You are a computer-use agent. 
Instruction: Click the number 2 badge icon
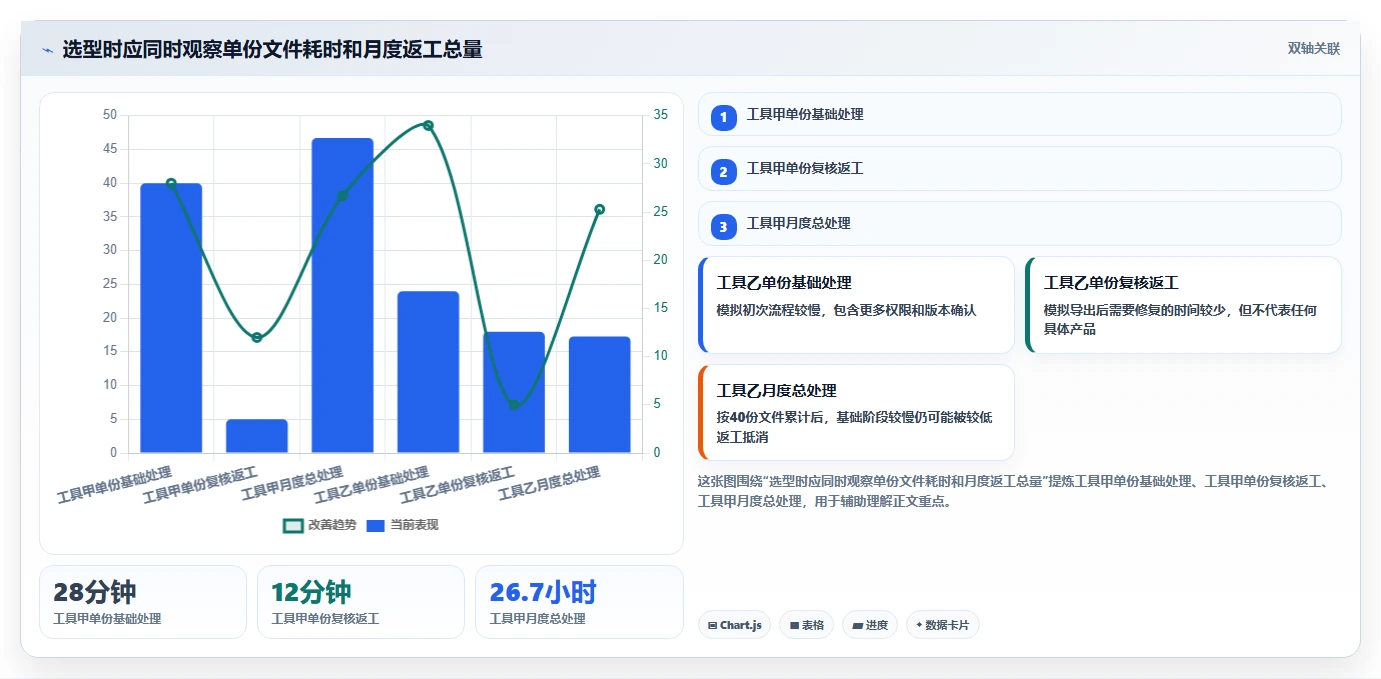click(724, 171)
